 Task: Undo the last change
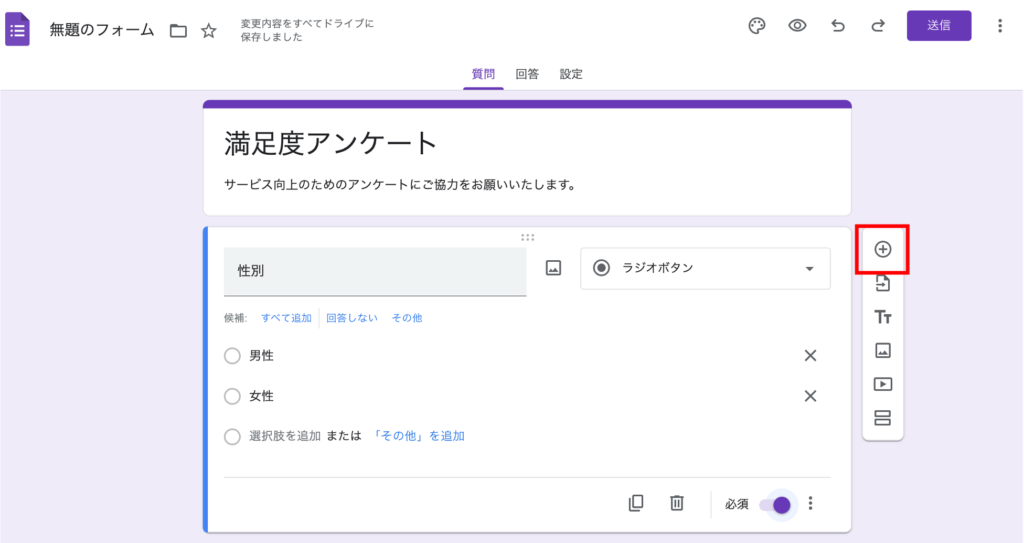click(838, 26)
